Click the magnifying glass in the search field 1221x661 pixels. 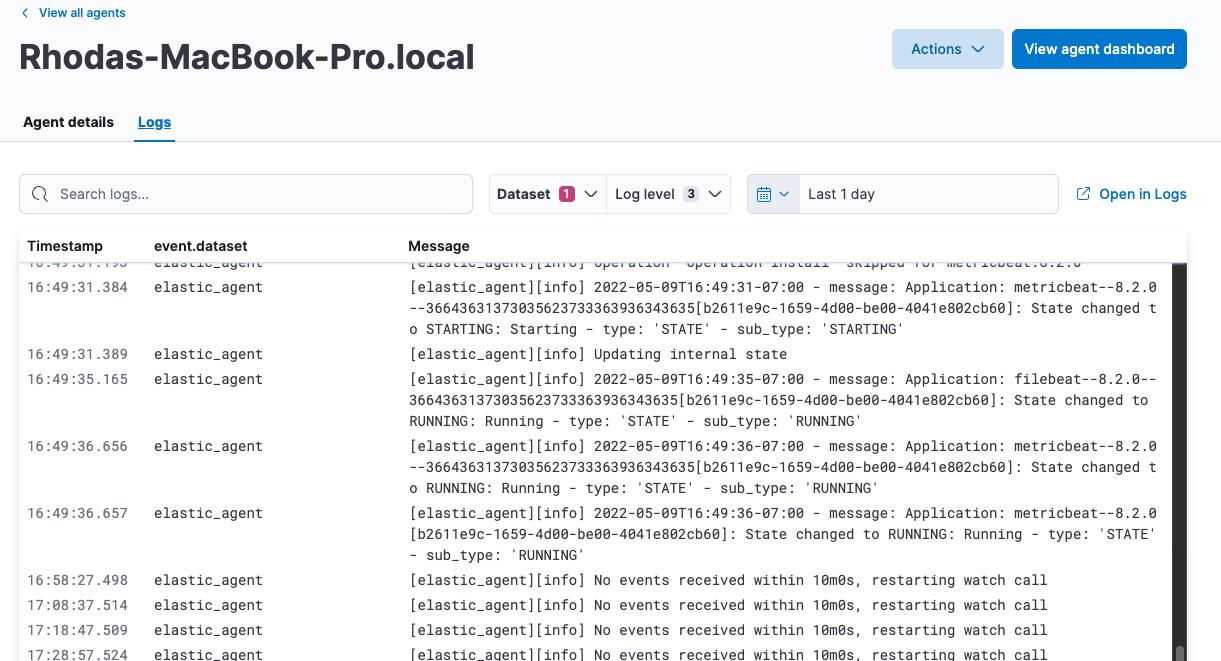40,194
